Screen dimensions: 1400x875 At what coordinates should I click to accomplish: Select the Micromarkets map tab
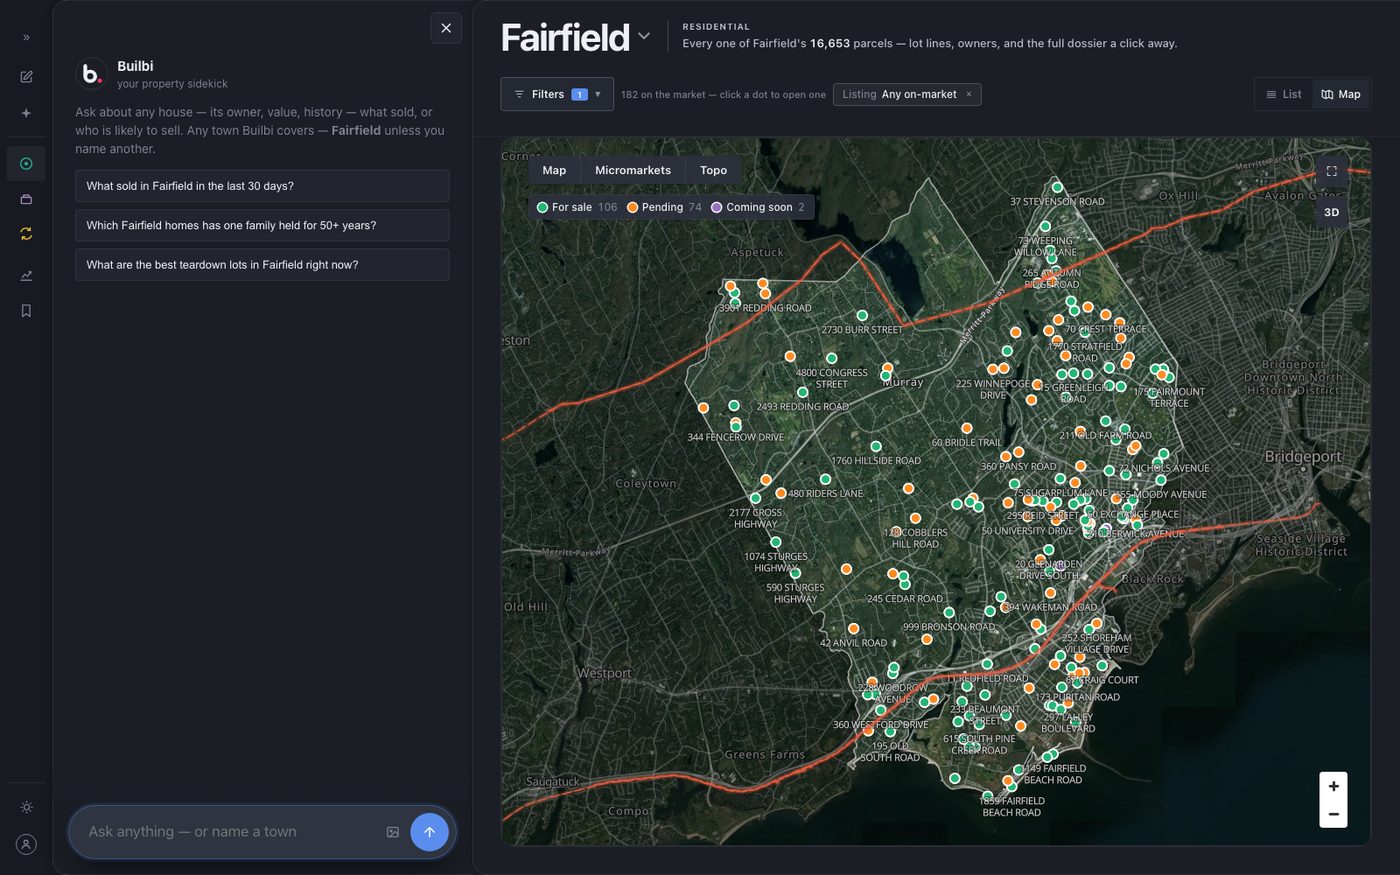pos(633,170)
